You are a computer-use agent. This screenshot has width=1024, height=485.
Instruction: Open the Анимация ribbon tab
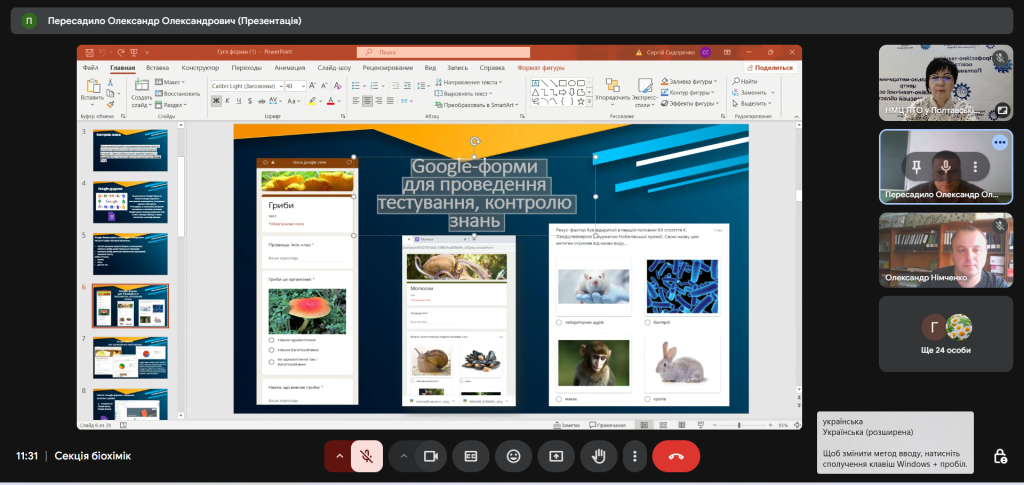point(290,68)
